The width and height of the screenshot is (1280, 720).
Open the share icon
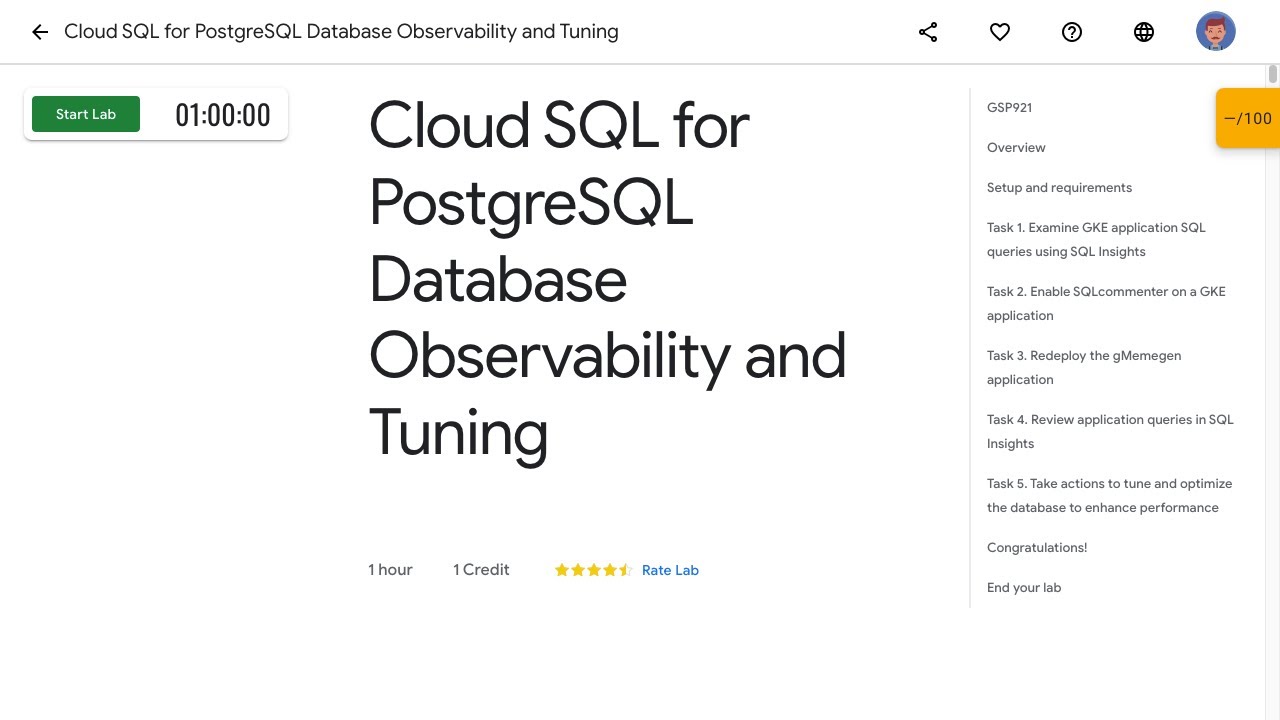[928, 32]
